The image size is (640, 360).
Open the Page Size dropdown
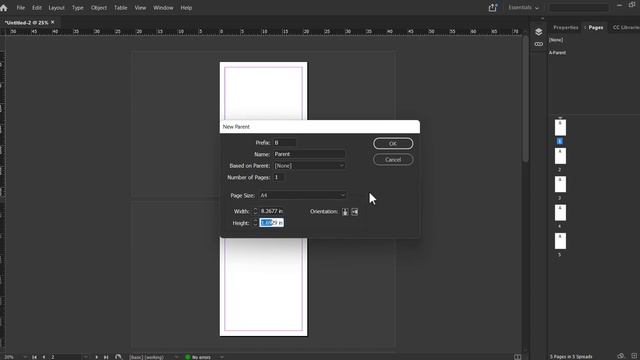coord(302,196)
